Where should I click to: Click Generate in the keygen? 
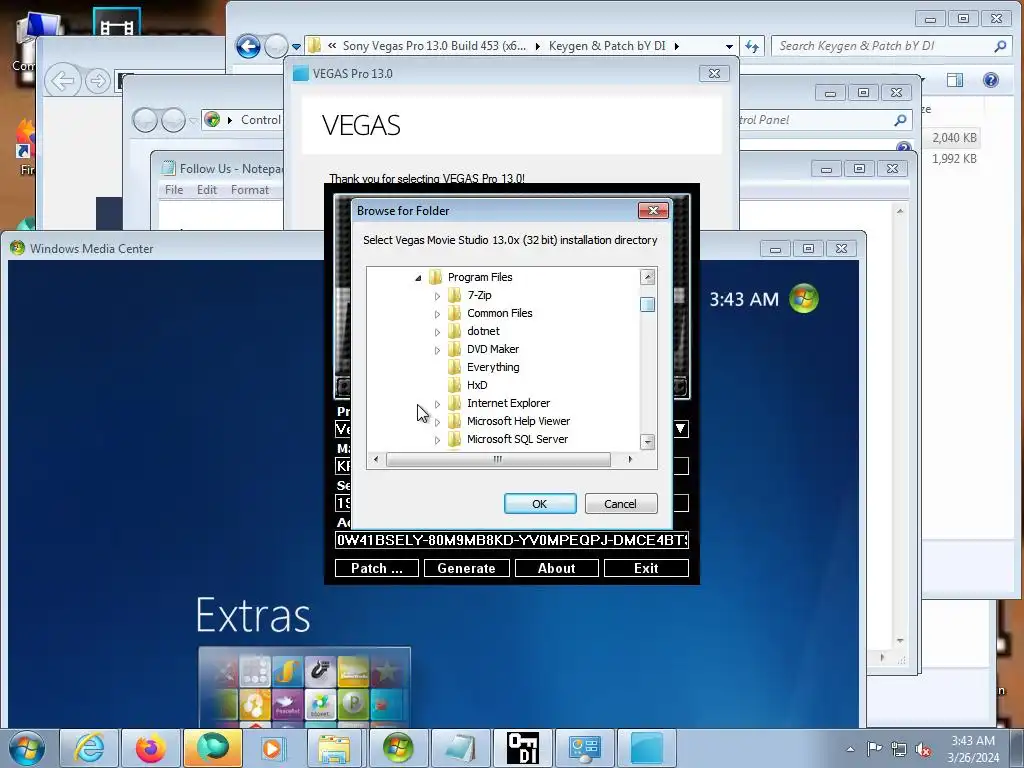(466, 568)
